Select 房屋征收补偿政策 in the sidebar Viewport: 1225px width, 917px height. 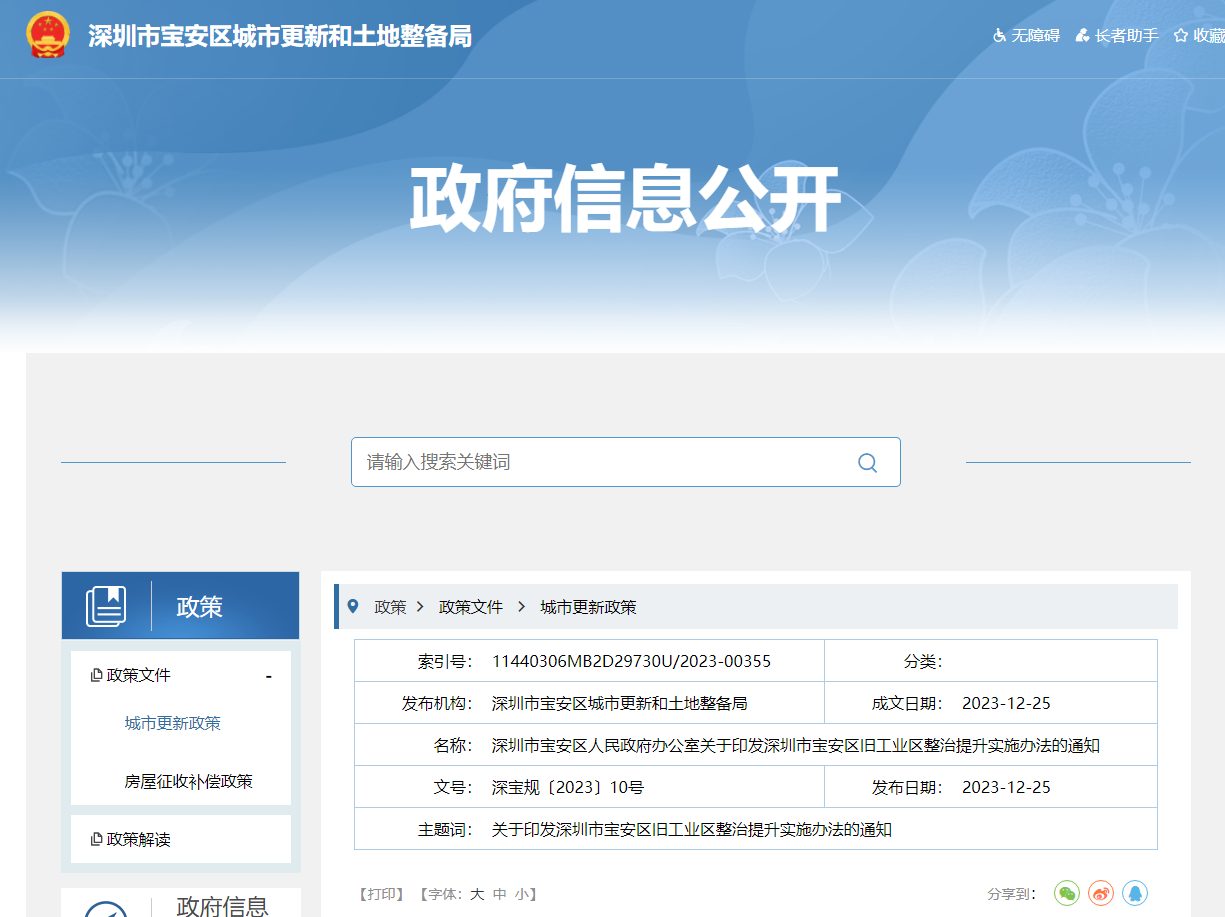click(x=188, y=781)
